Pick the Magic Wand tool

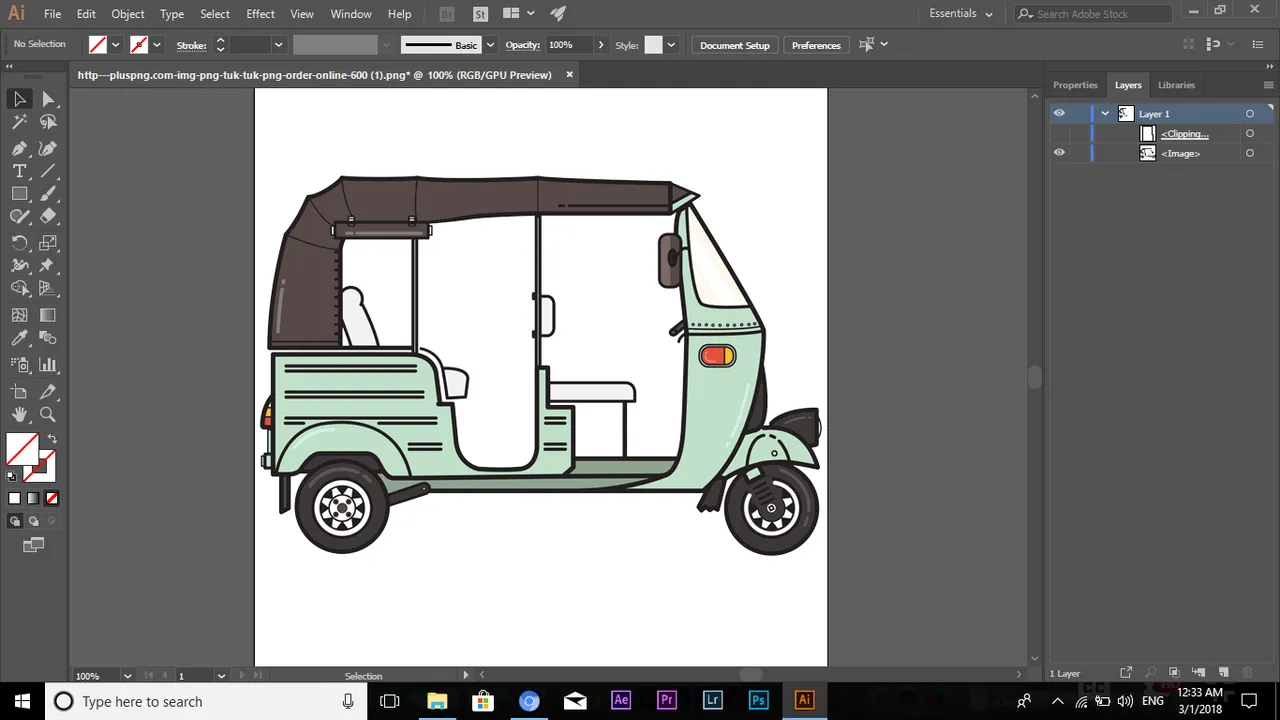click(19, 122)
